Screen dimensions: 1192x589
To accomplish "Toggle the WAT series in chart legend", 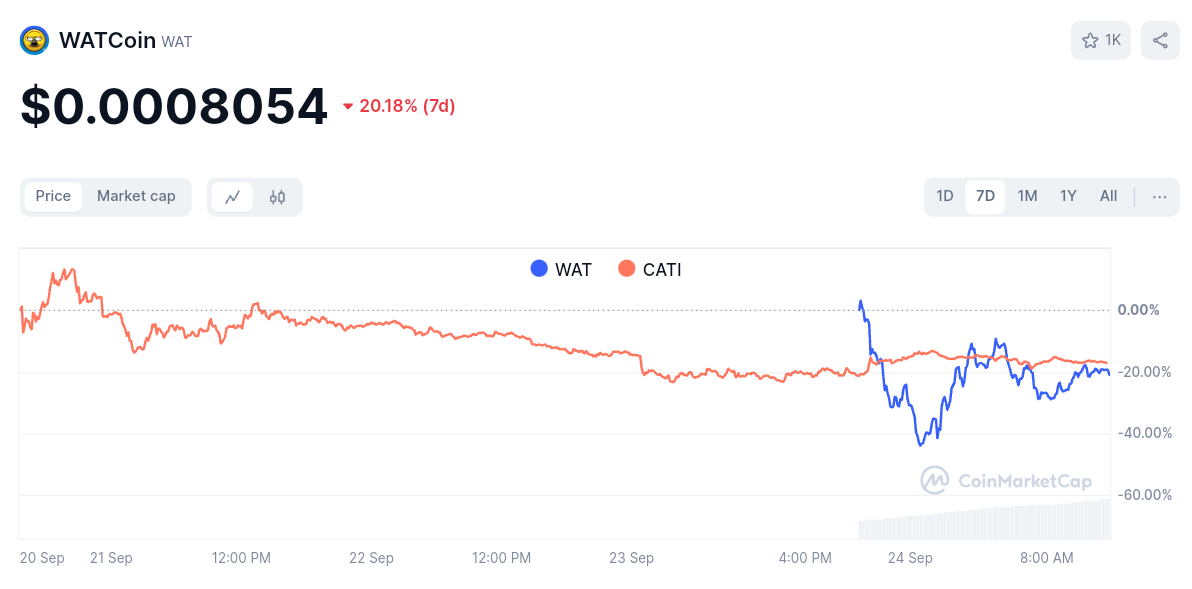I will (561, 269).
